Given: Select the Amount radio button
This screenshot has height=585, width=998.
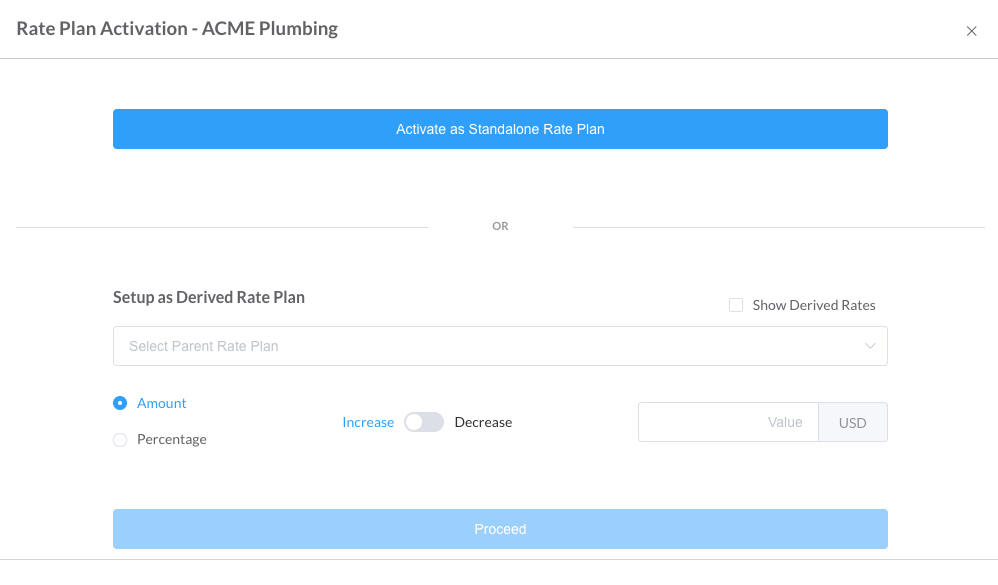Looking at the screenshot, I should point(119,403).
